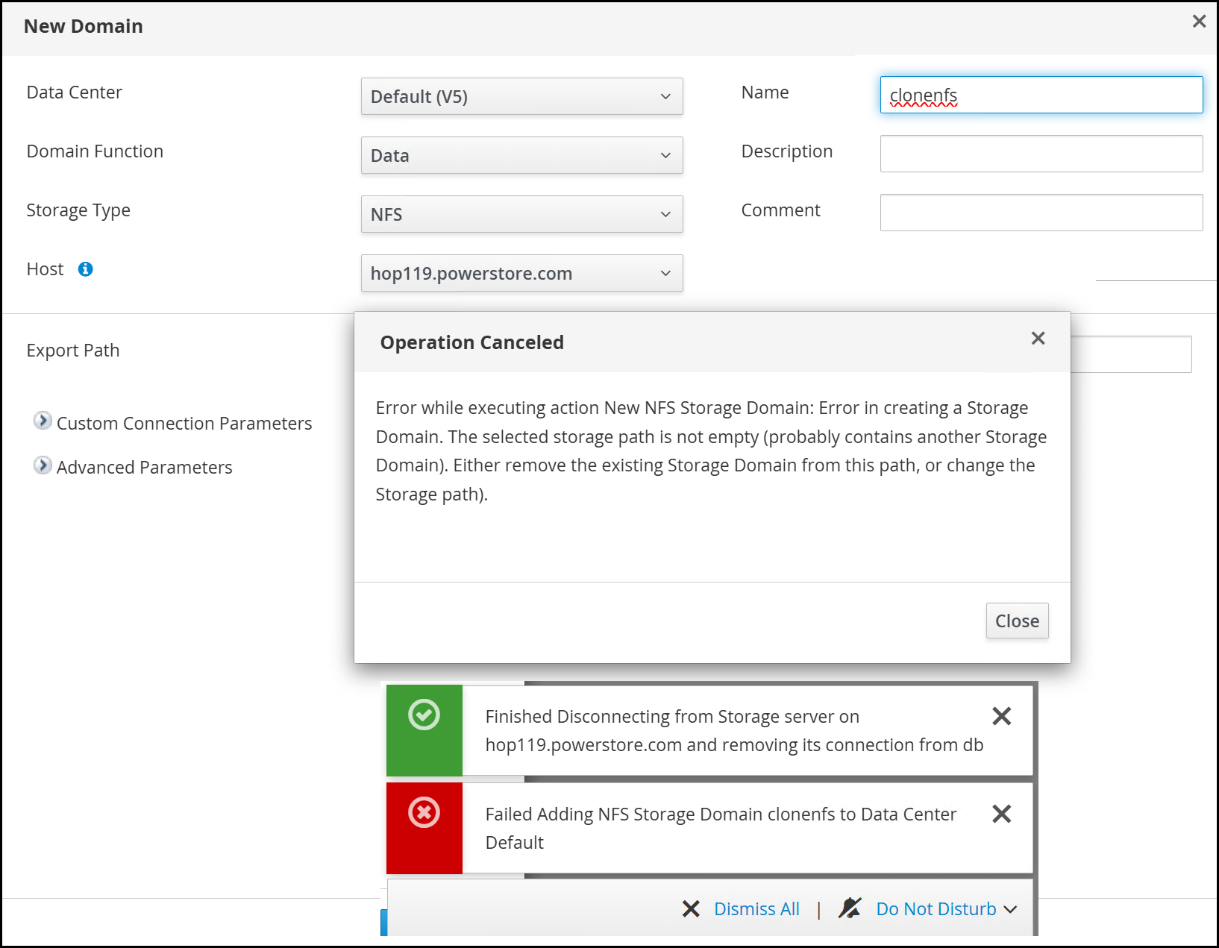Click the Finished Disconnecting from Storage server message

point(734,730)
